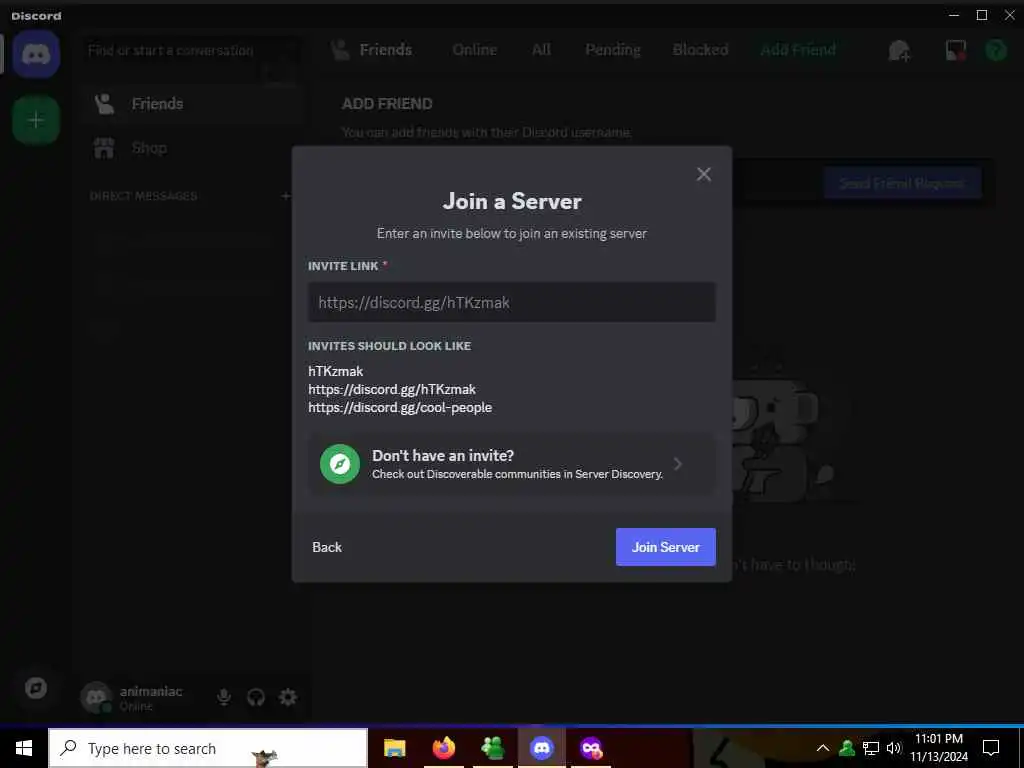Open File Explorer from taskbar
The width and height of the screenshot is (1024, 768).
point(394,748)
